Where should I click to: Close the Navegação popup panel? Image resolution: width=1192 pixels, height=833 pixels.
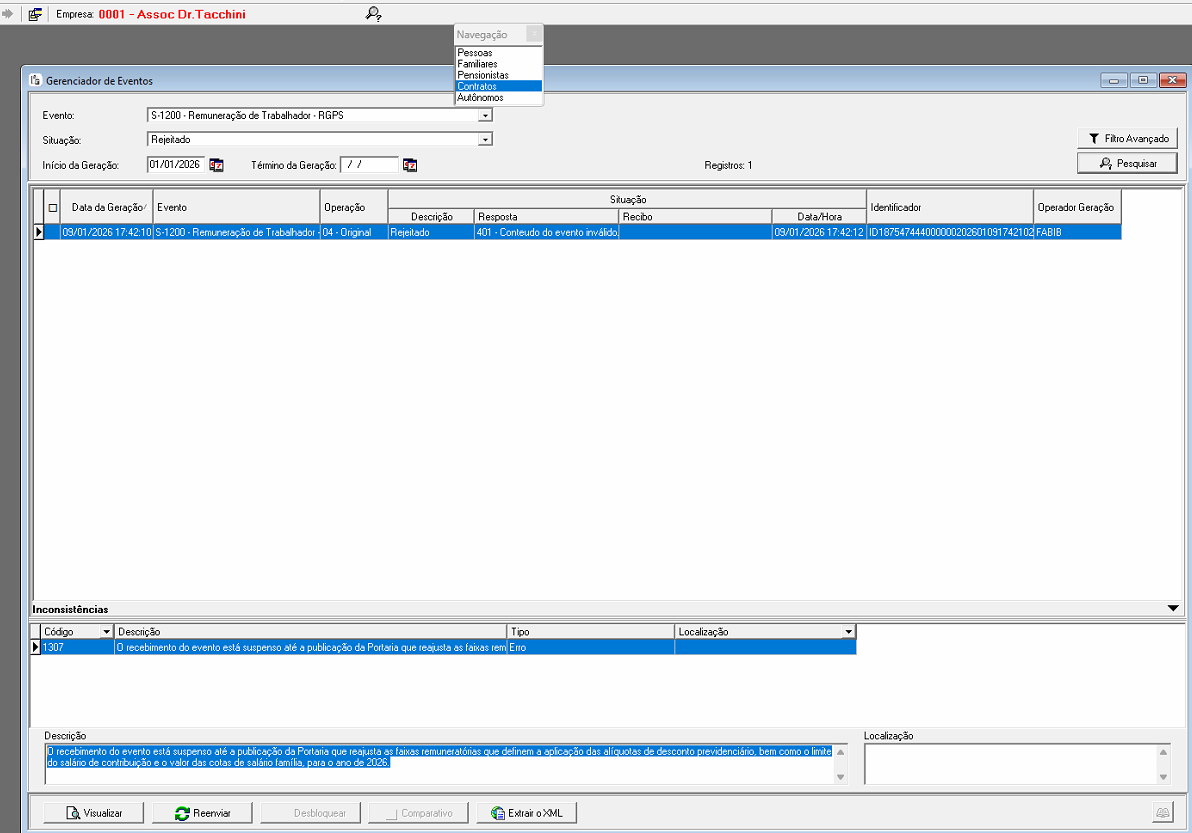[x=535, y=34]
